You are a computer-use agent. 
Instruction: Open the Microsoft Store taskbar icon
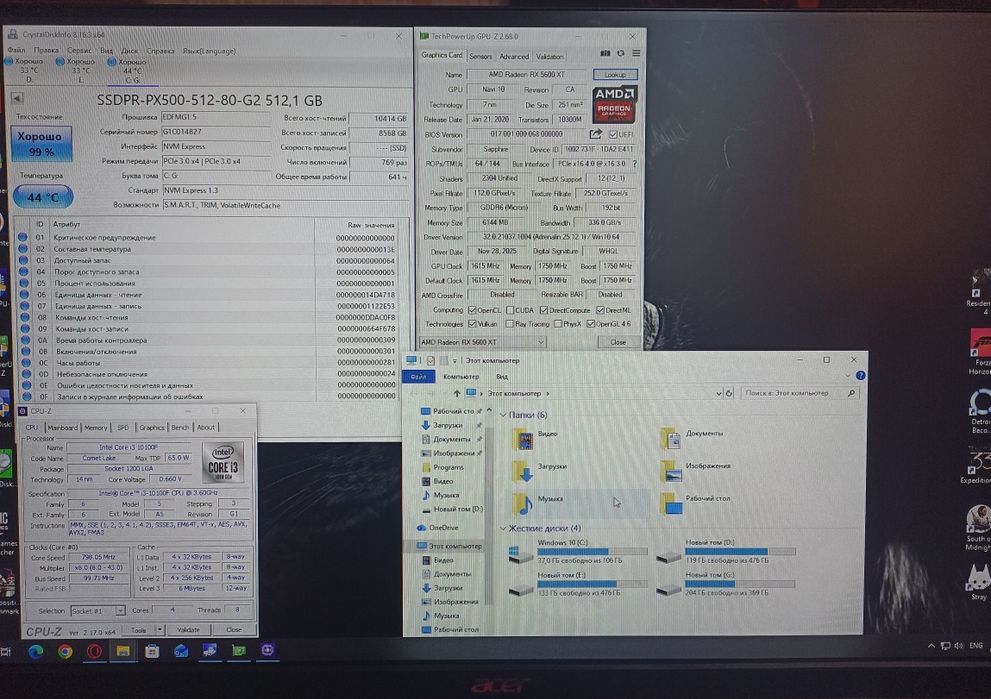tap(152, 651)
